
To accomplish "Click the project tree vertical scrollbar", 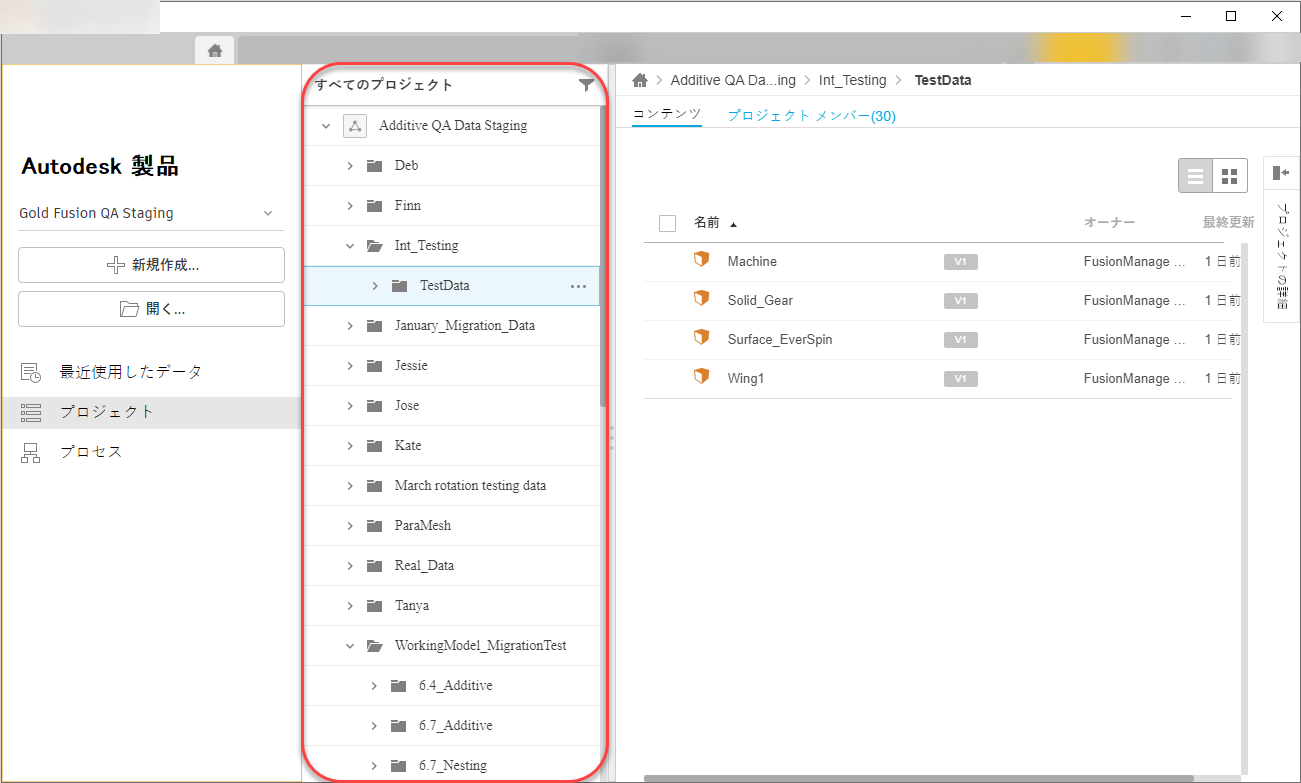I will [x=603, y=256].
